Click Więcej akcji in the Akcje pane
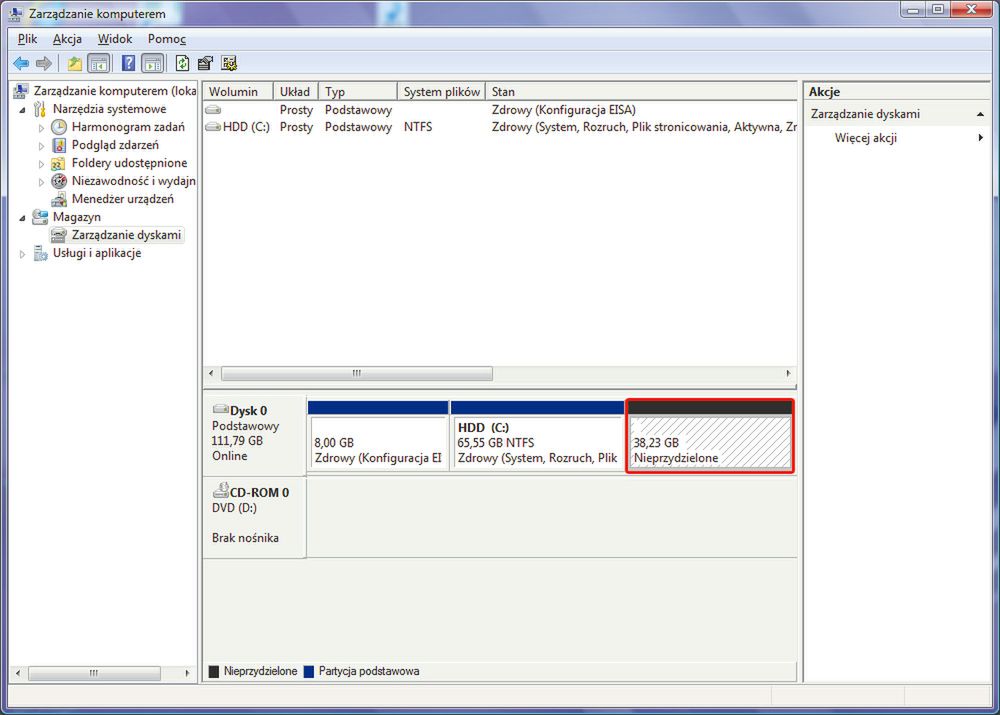Viewport: 1000px width, 715px height. coord(865,138)
